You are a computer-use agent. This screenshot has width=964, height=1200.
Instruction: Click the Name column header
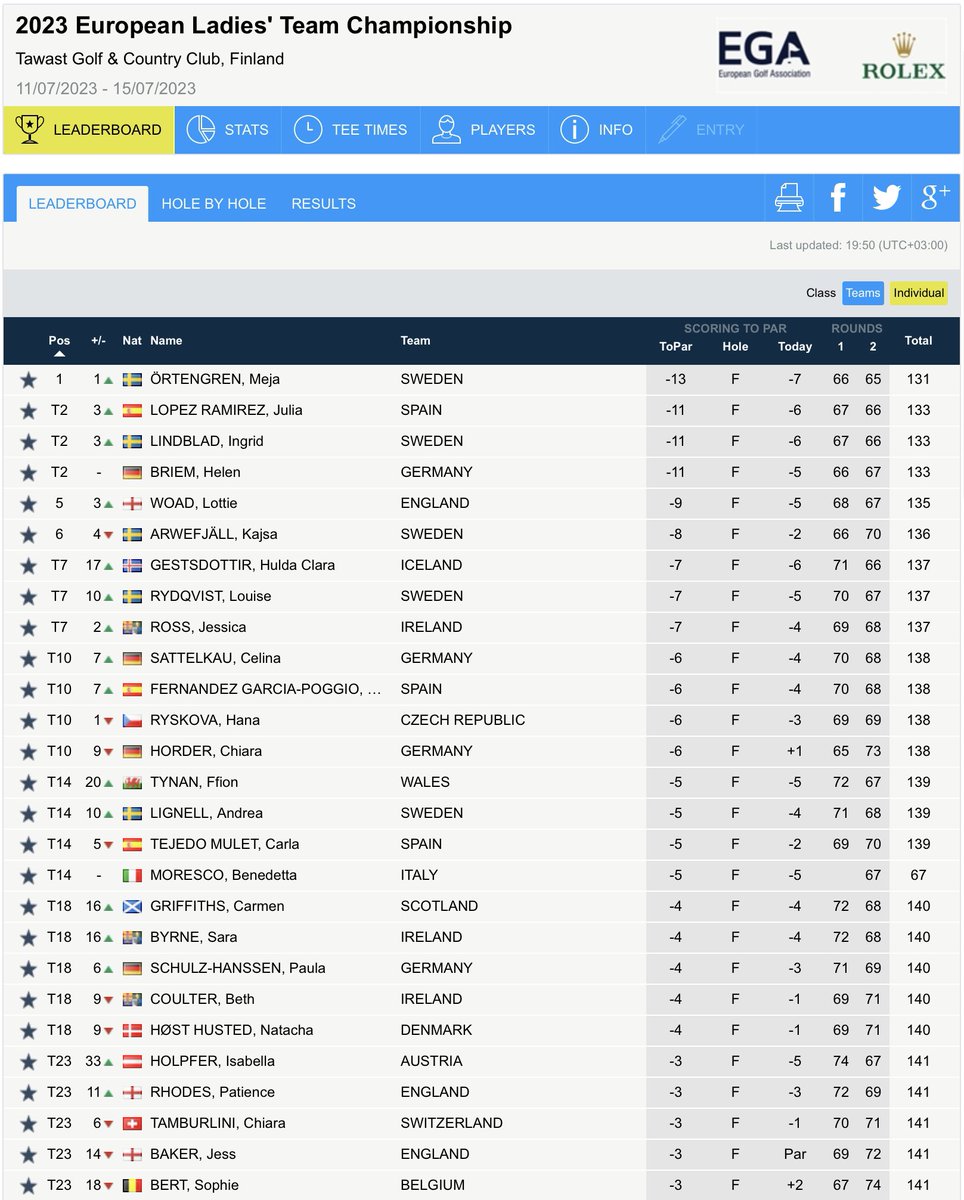[166, 341]
